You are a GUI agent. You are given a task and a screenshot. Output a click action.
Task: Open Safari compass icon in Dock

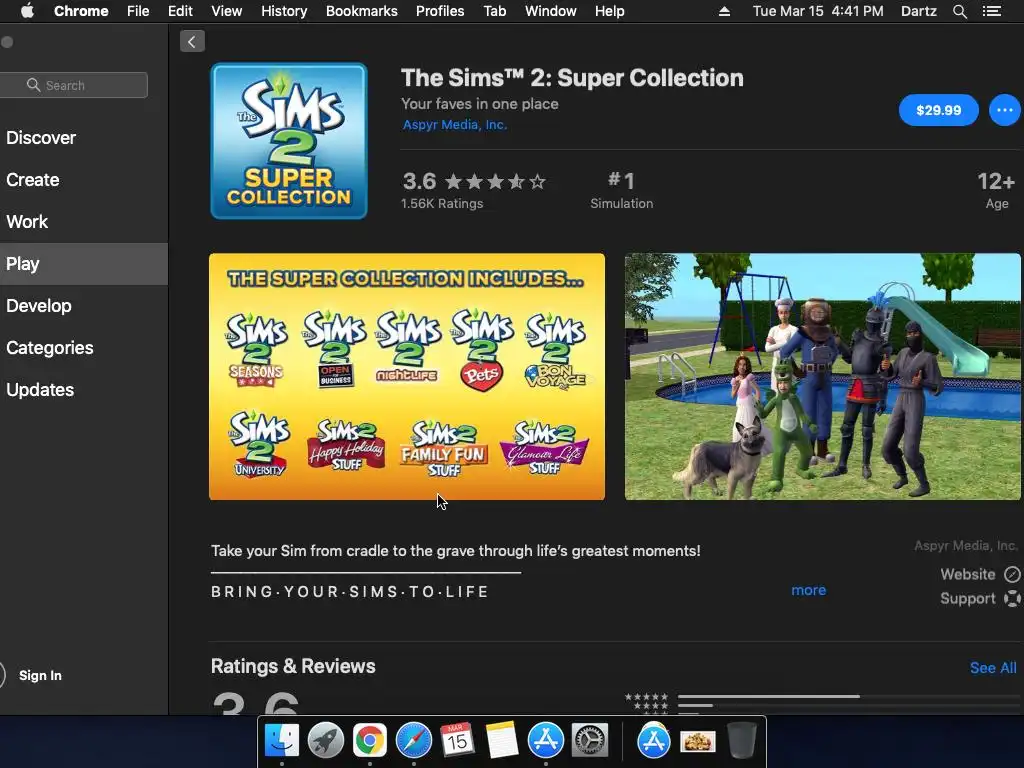(x=413, y=741)
